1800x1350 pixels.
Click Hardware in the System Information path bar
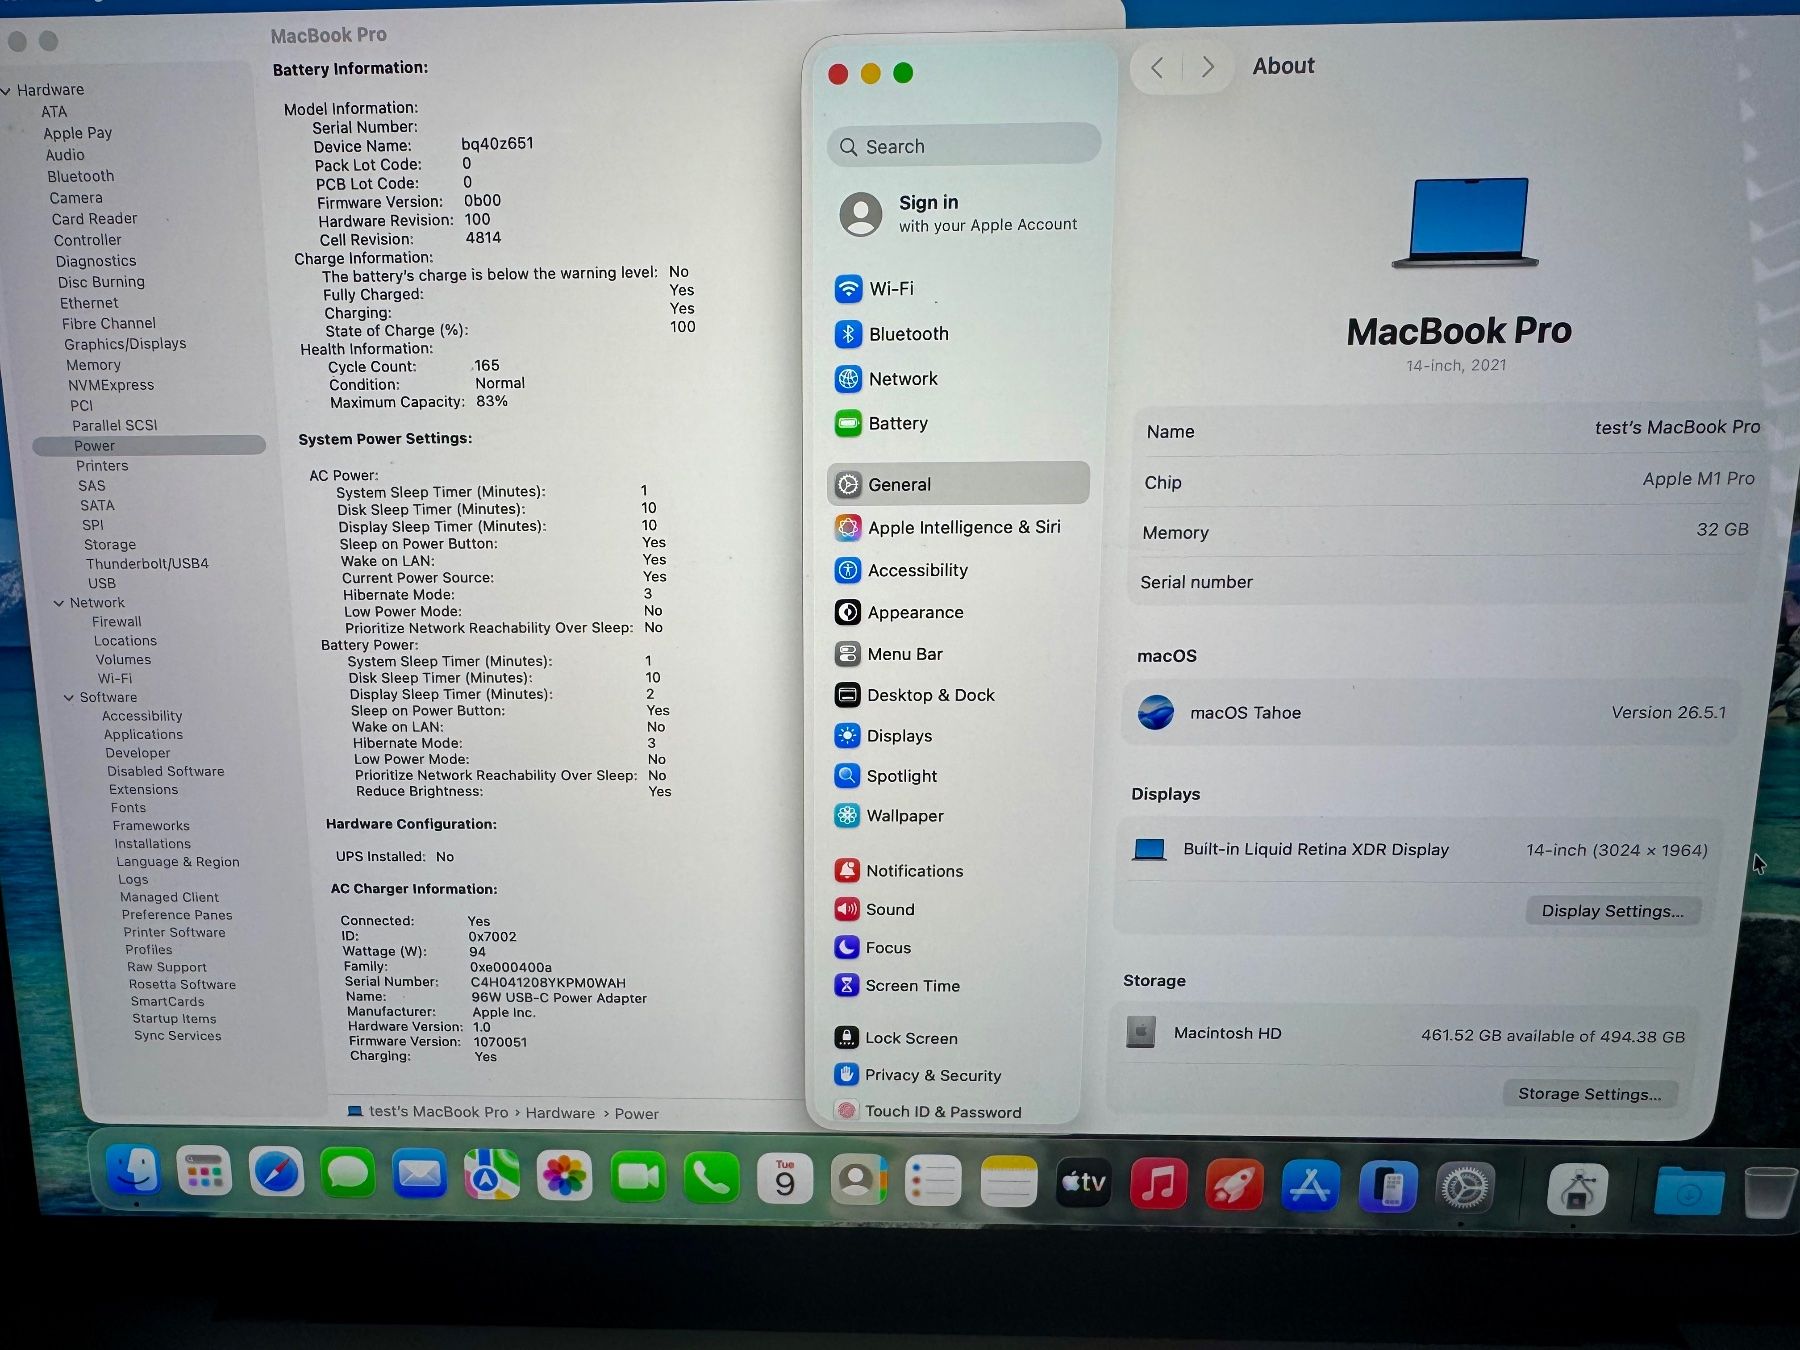coord(560,1113)
